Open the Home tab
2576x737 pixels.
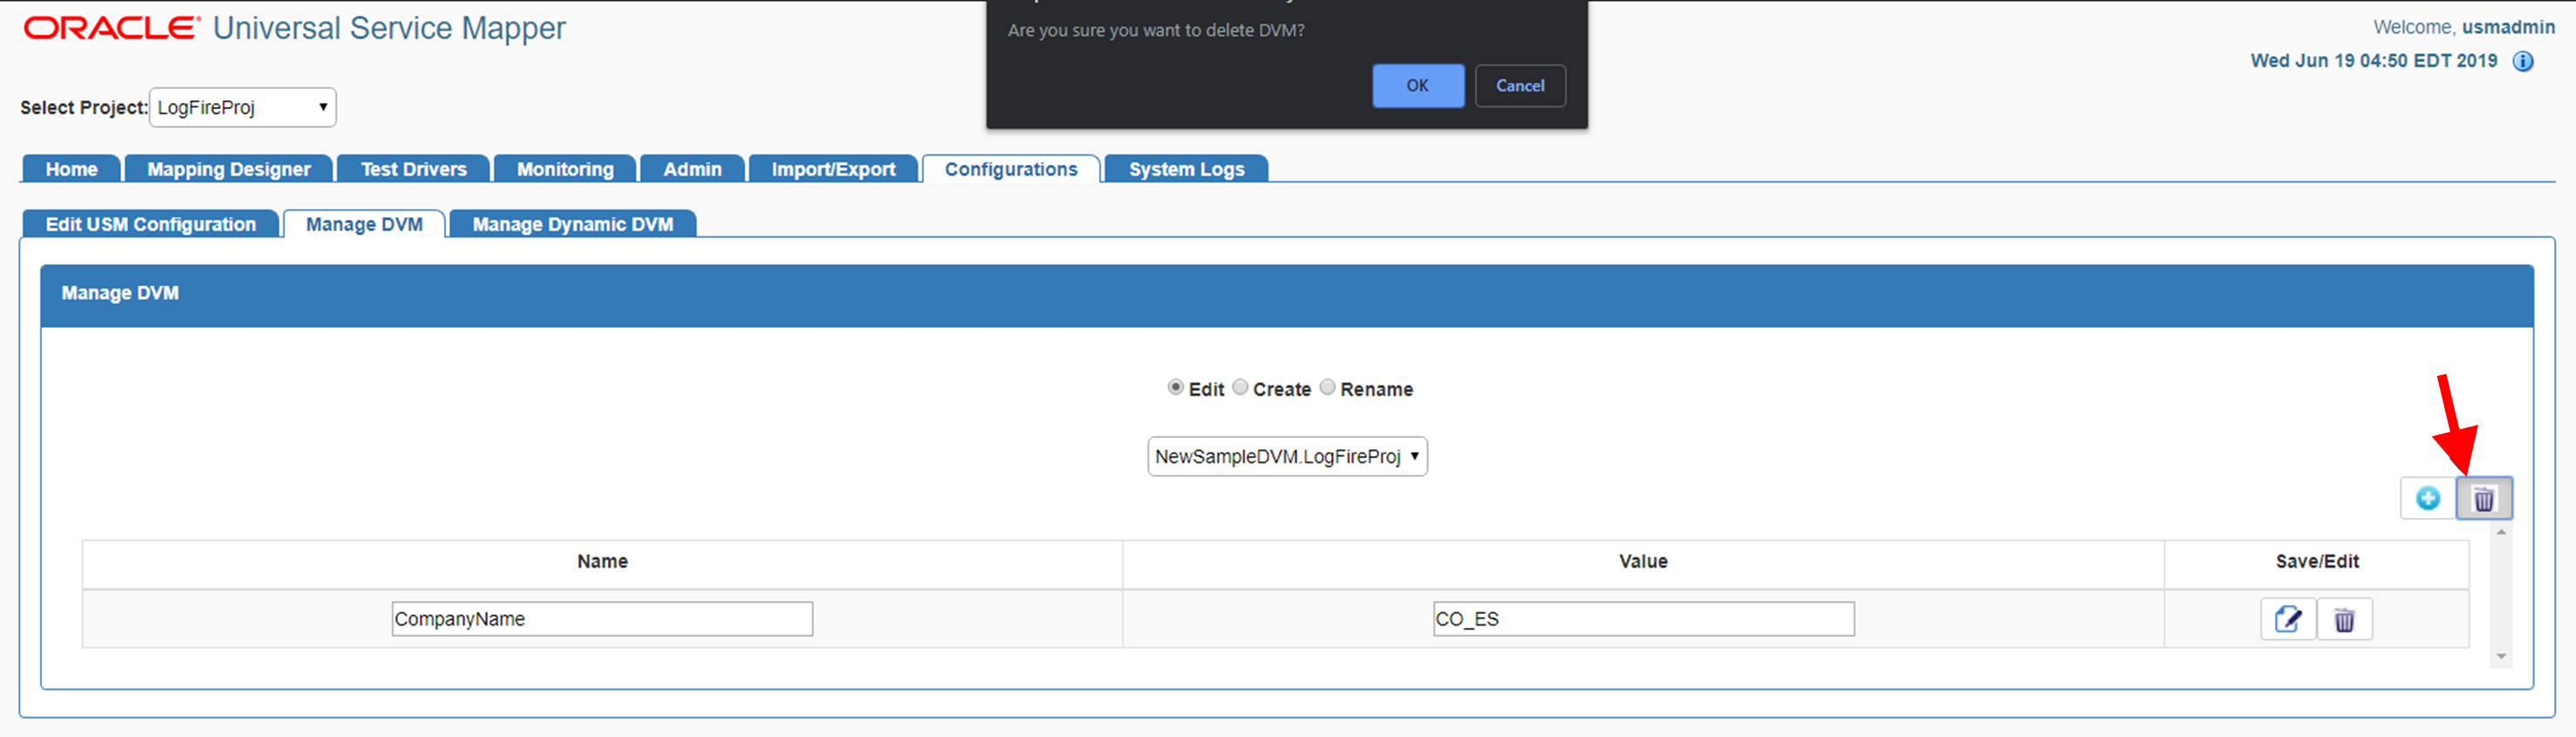tap(71, 169)
